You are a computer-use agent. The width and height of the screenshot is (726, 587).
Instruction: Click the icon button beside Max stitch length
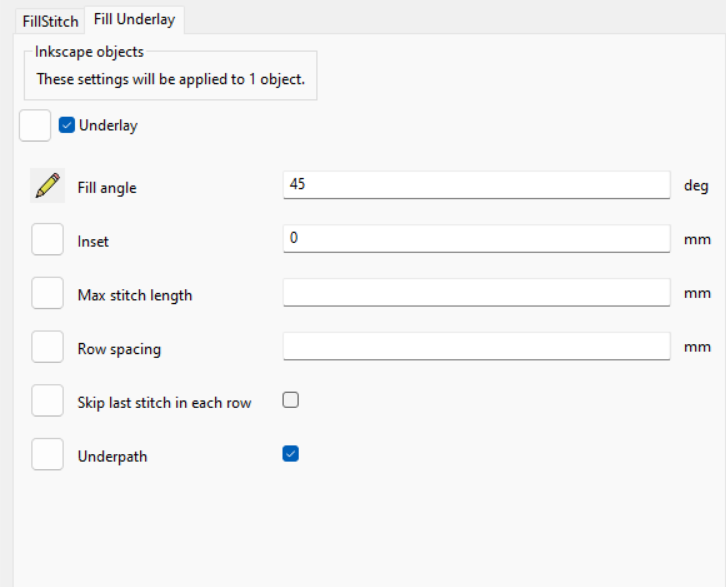(x=47, y=293)
